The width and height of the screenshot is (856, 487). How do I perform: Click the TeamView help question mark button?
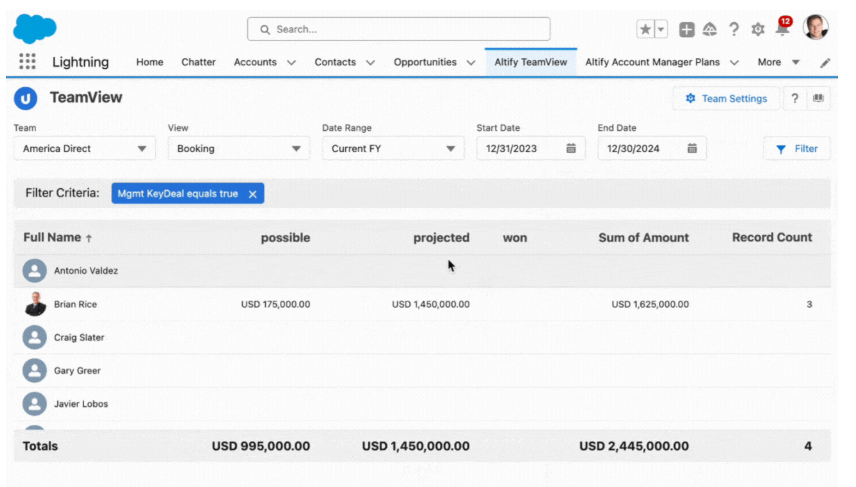pyautogui.click(x=794, y=98)
